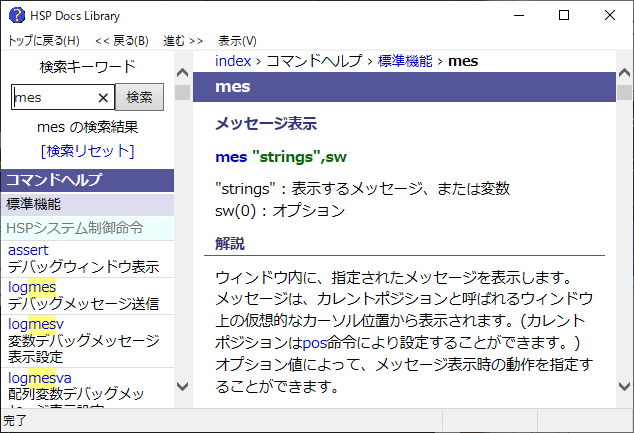Clear search text with the X icon
The height and width of the screenshot is (433, 634).
point(103,98)
